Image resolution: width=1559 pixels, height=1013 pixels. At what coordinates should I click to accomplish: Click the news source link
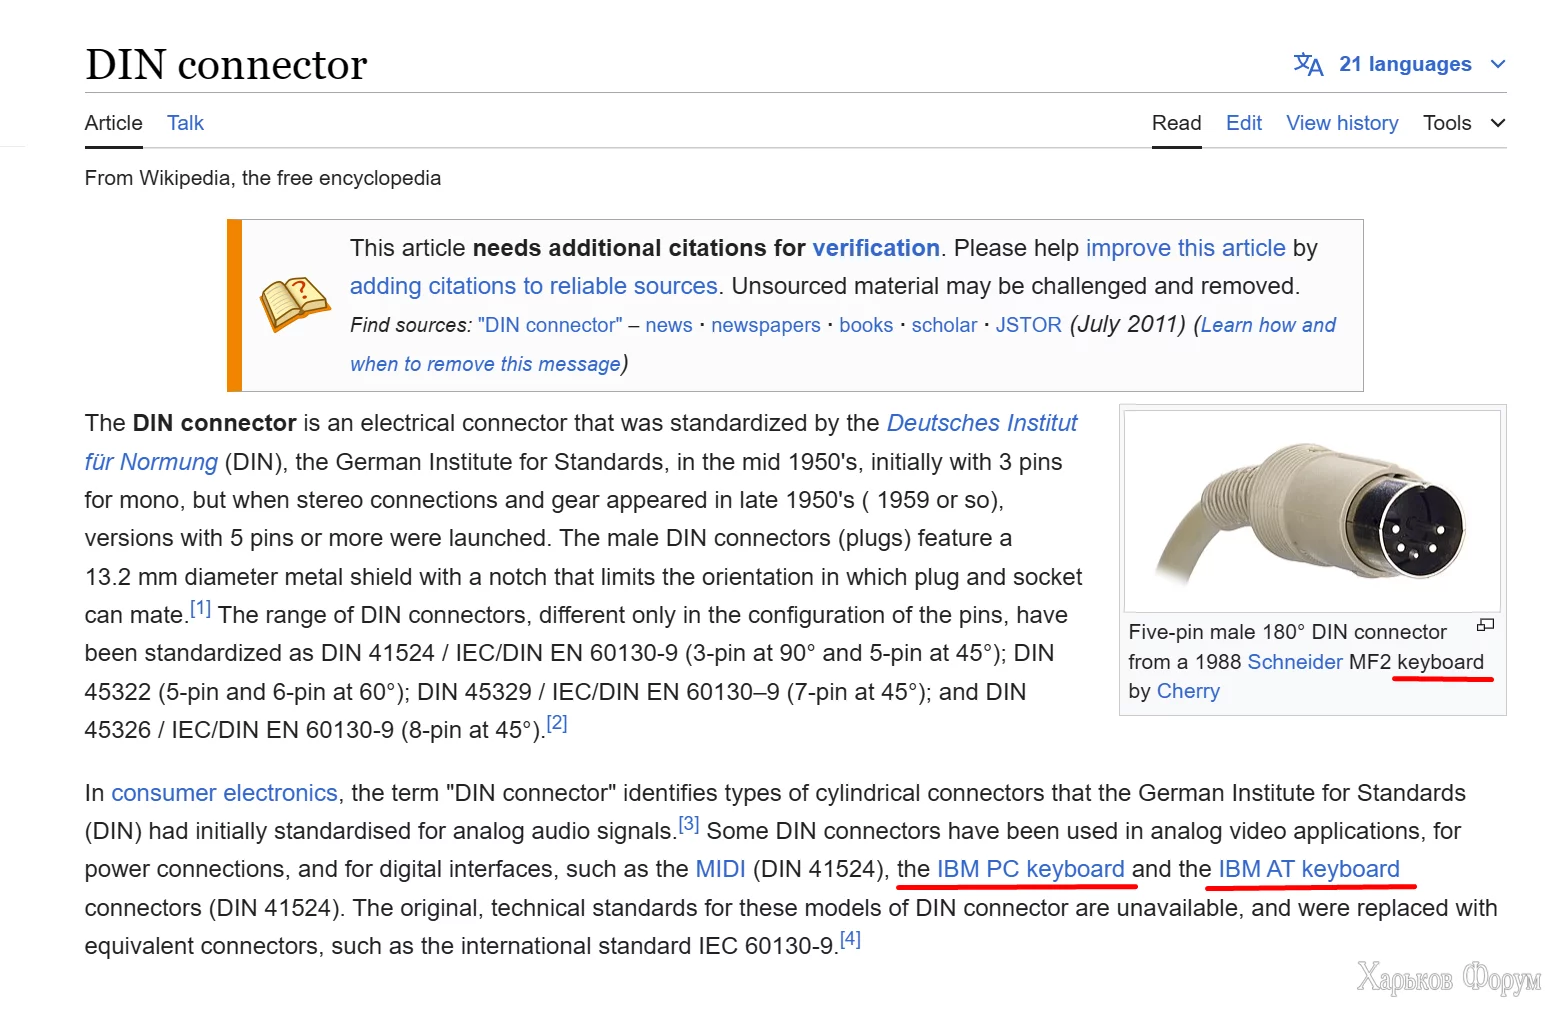pyautogui.click(x=669, y=325)
